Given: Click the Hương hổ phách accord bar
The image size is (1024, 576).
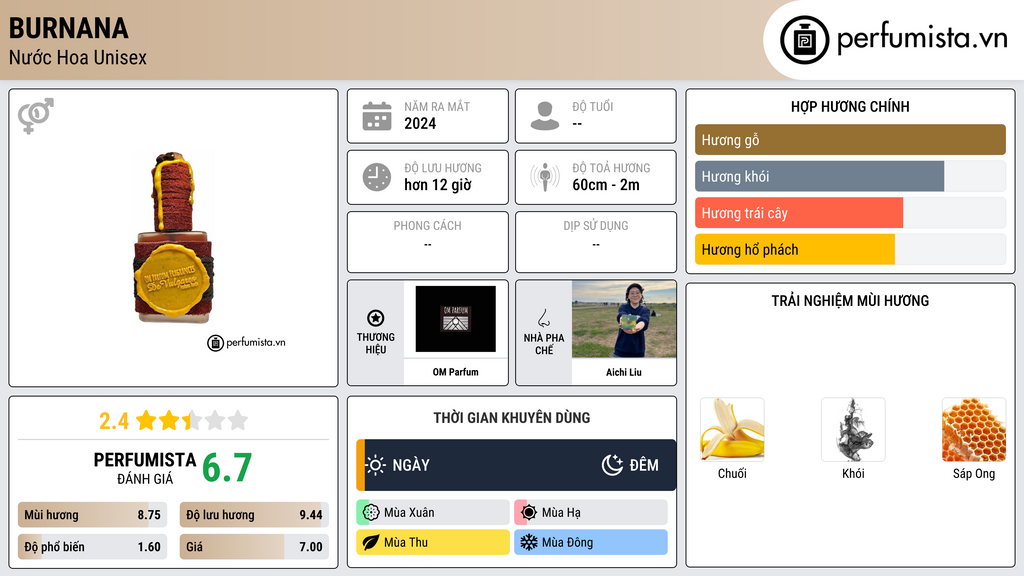Looking at the screenshot, I should [850, 249].
